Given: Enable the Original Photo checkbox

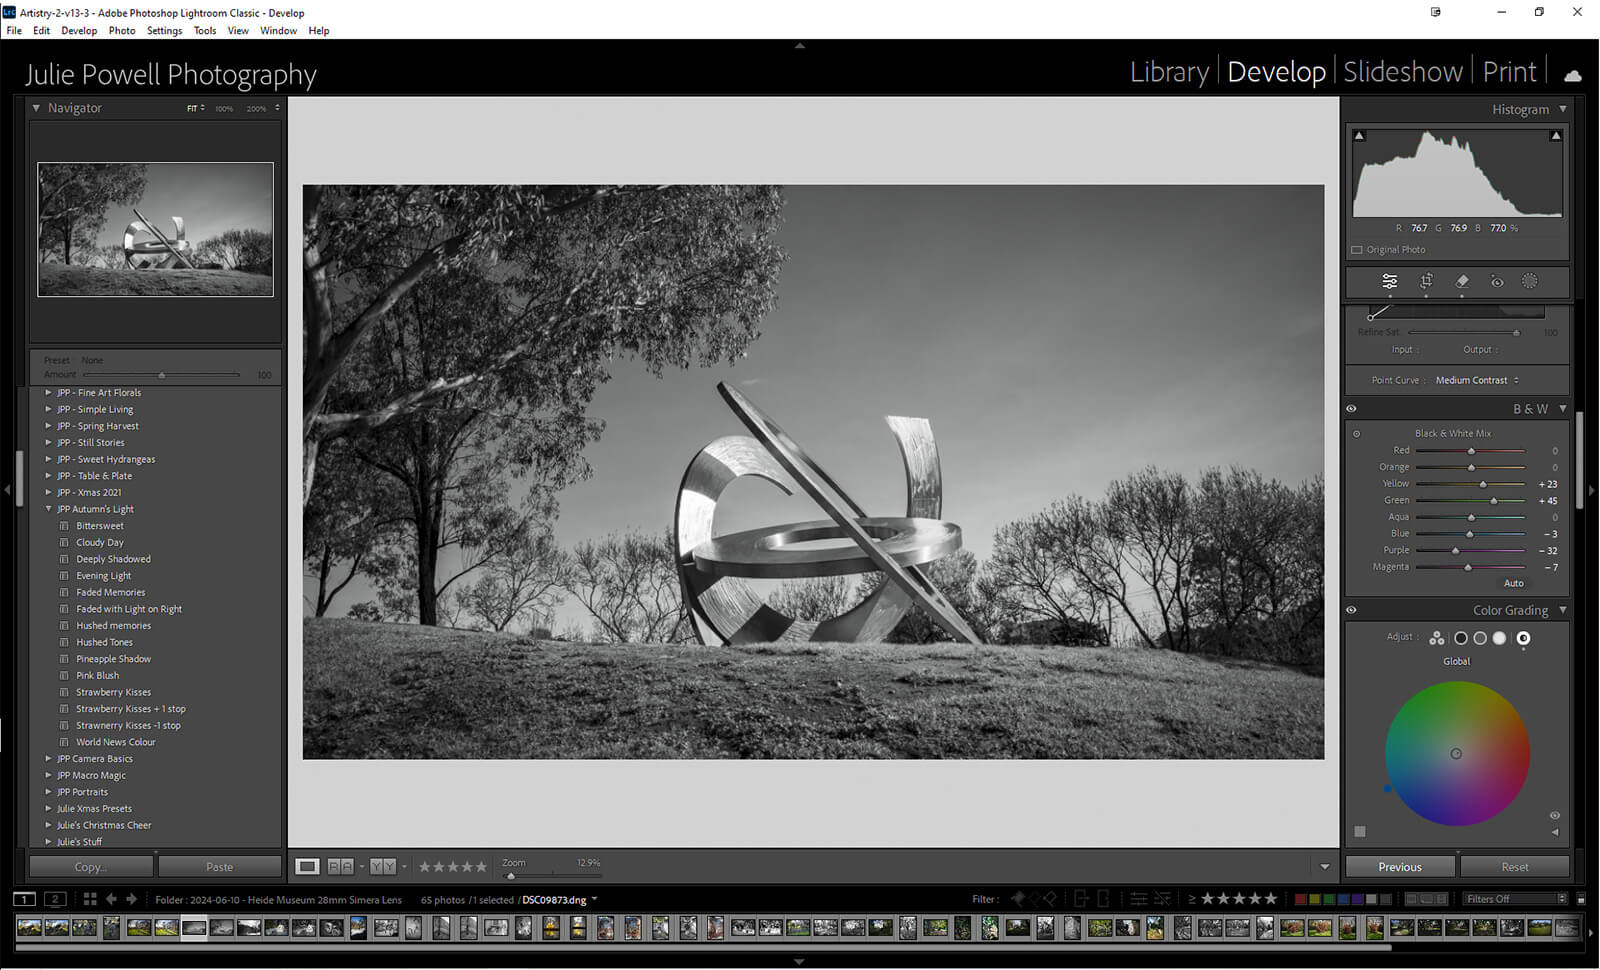Looking at the screenshot, I should tap(1357, 250).
